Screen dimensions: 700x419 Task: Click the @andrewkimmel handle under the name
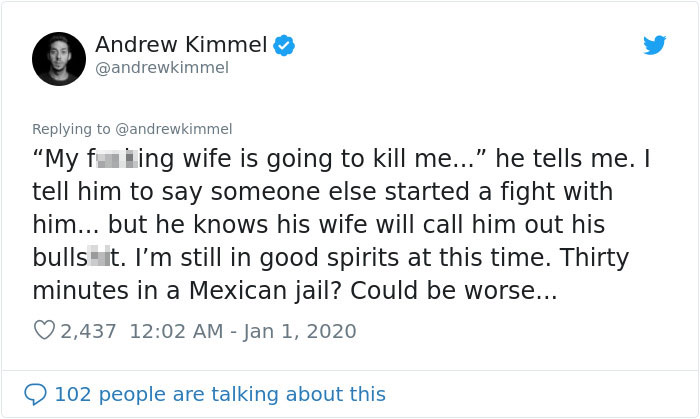tap(162, 68)
